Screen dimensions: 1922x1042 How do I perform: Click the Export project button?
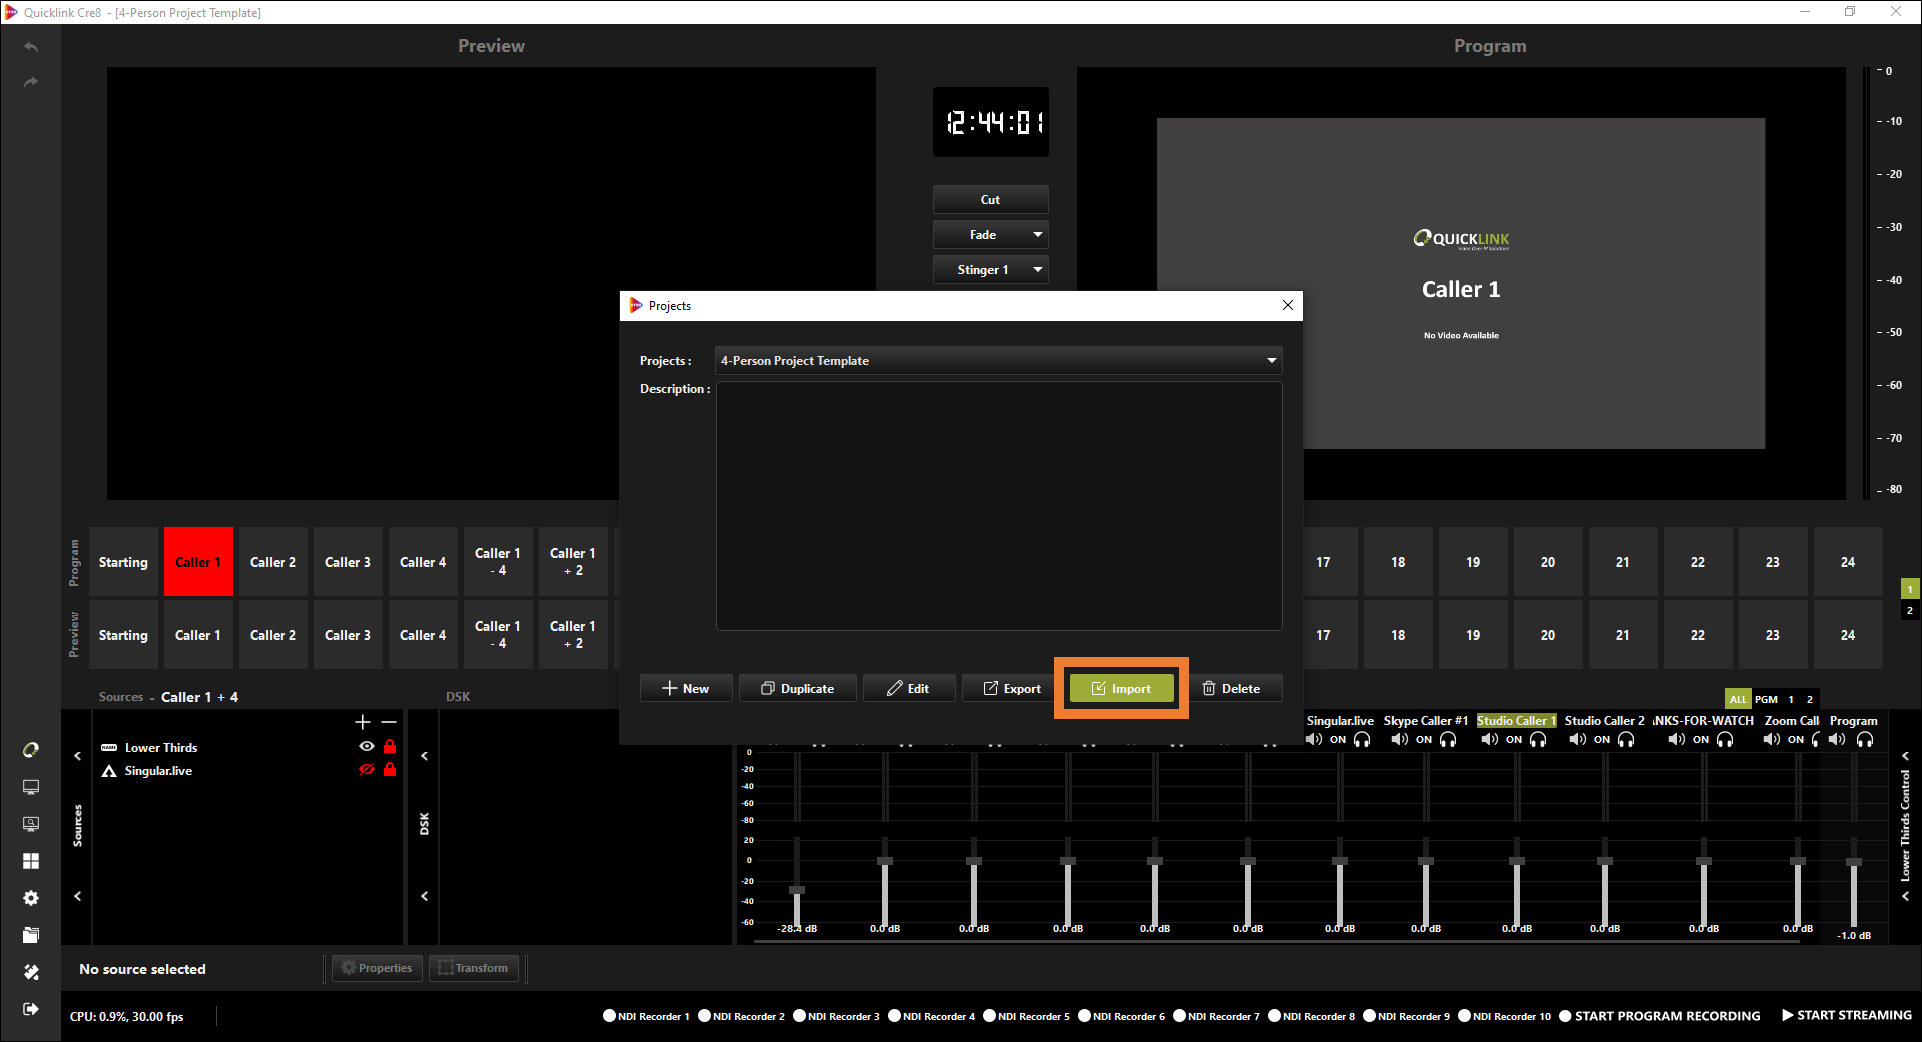click(1012, 688)
